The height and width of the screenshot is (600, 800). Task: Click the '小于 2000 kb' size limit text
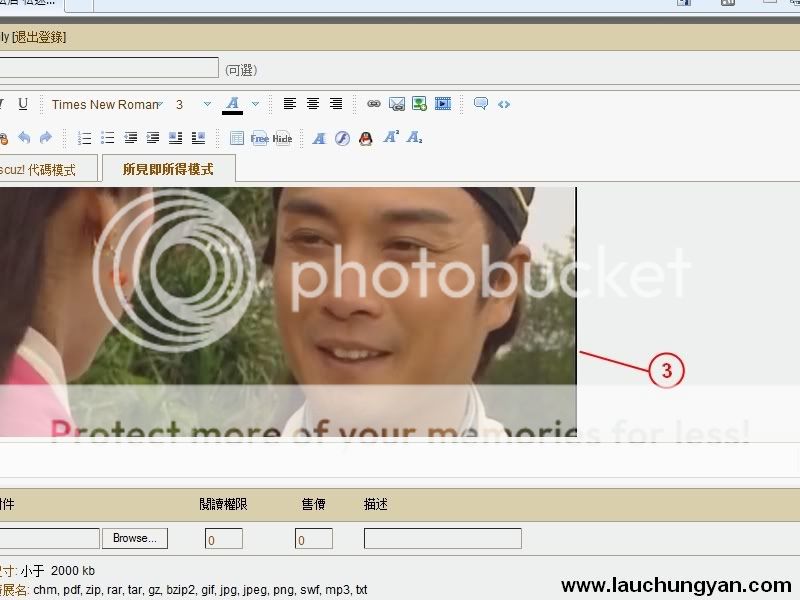58,570
